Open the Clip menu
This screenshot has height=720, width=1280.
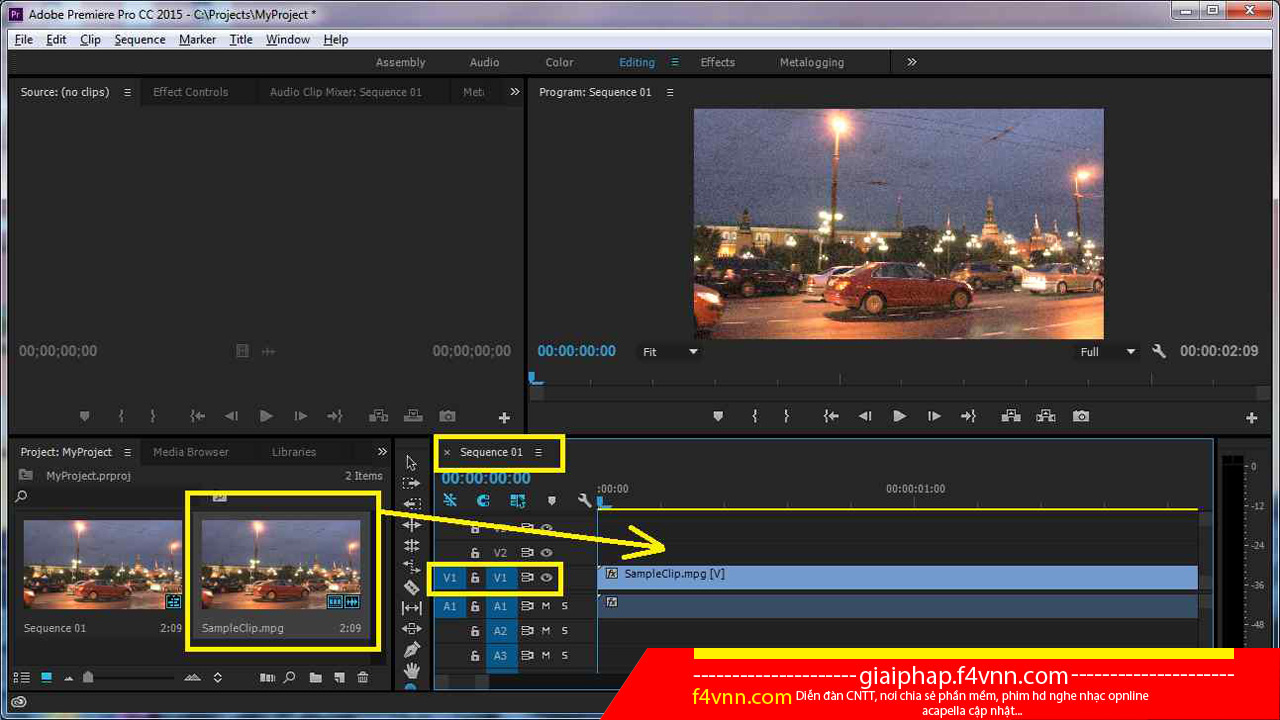coord(90,39)
